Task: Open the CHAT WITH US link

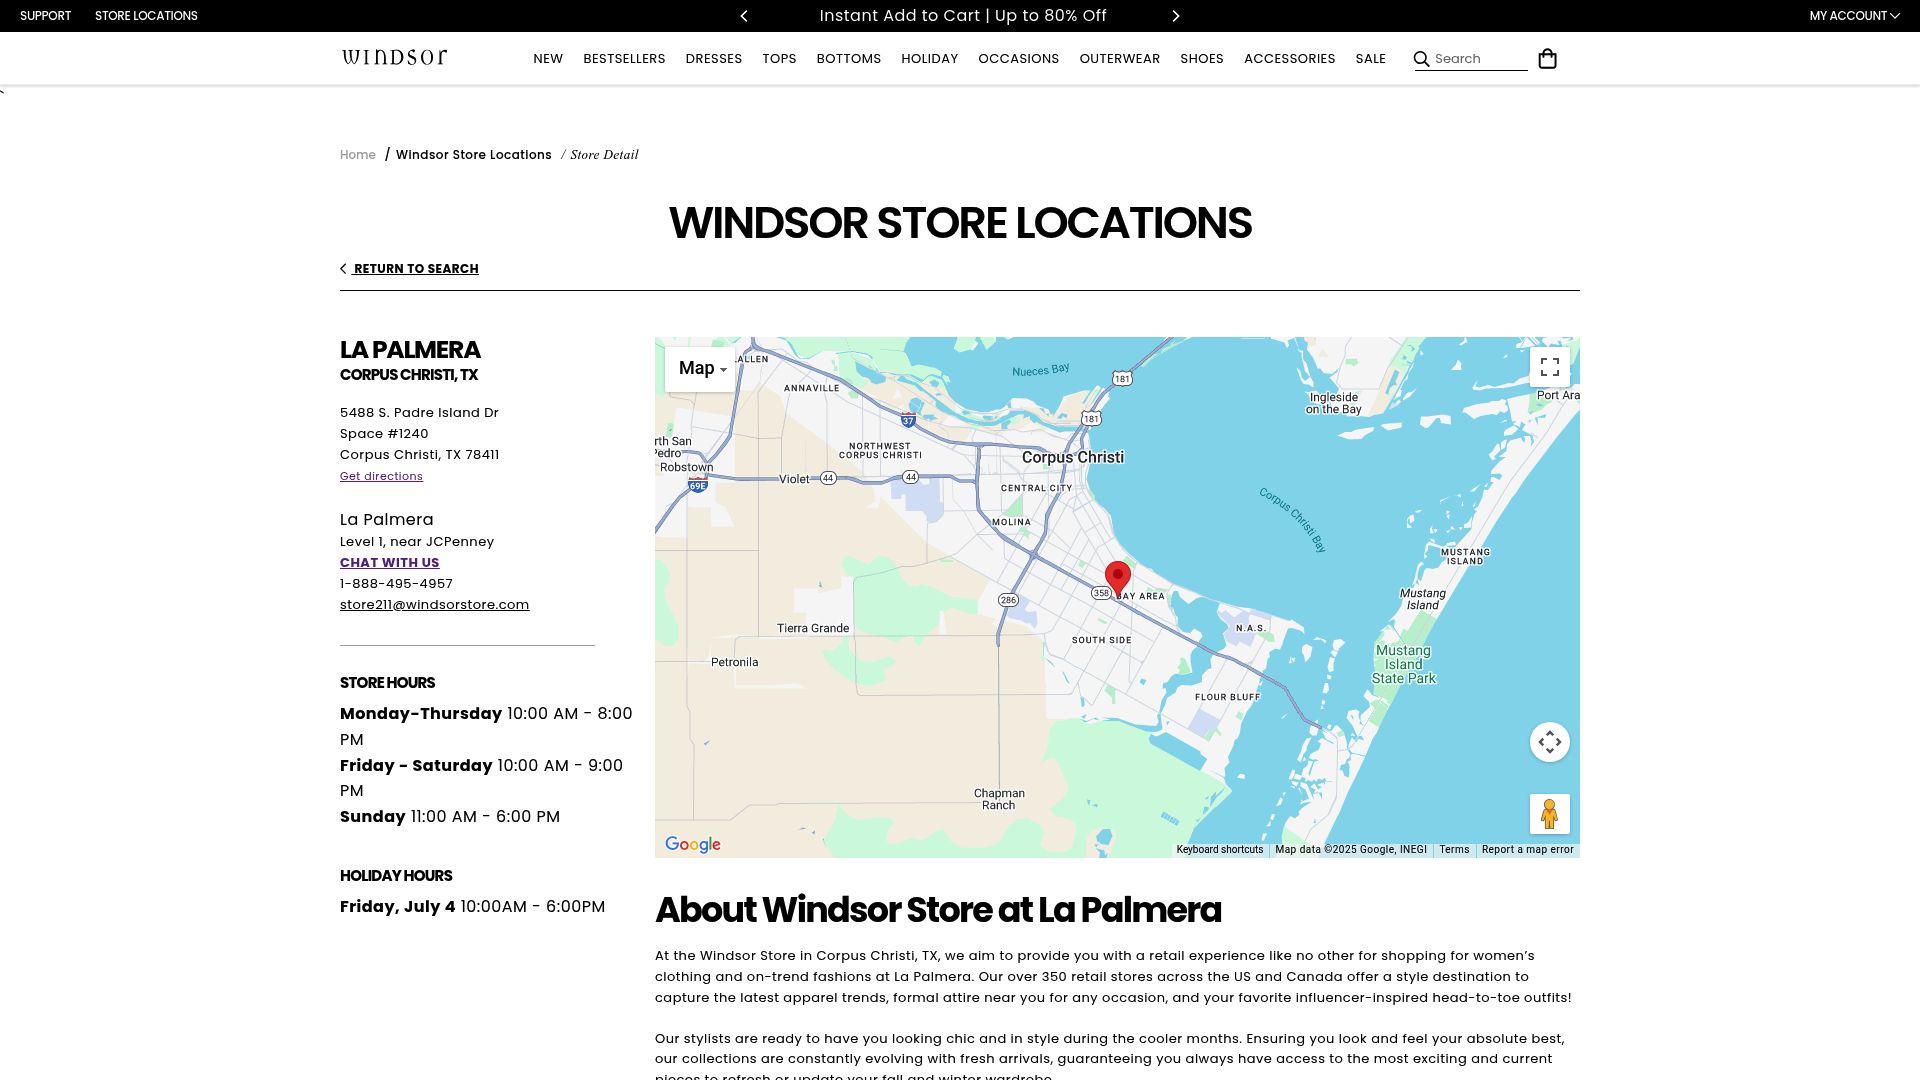Action: (389, 562)
